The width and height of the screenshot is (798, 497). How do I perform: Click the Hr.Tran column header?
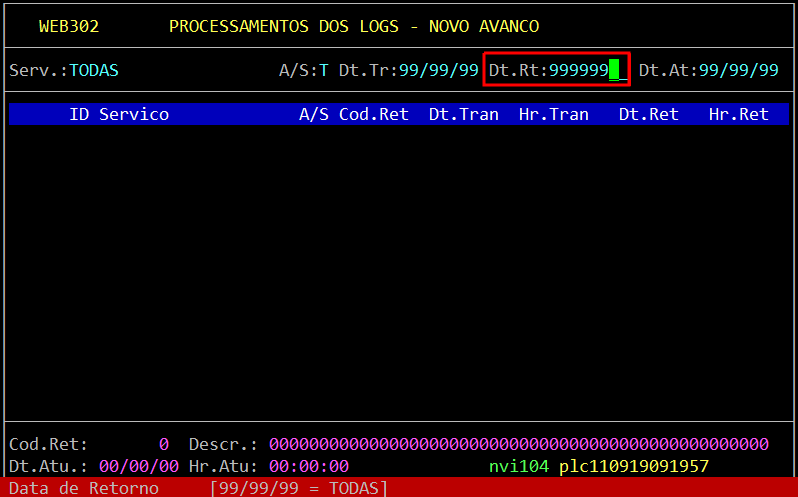coord(553,114)
